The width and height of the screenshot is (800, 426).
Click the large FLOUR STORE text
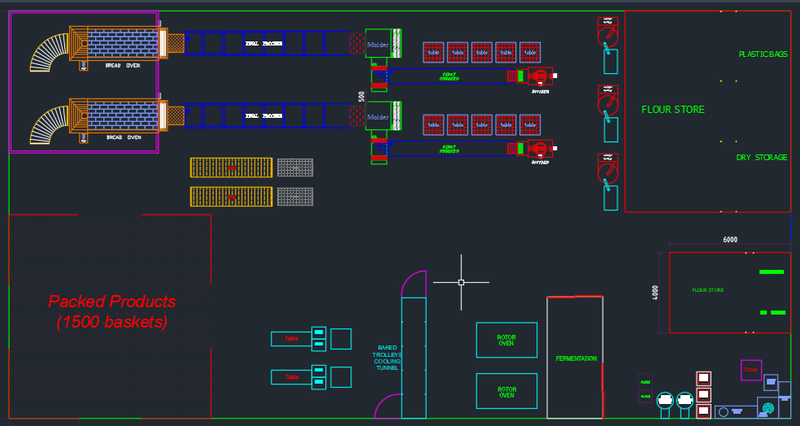[x=672, y=109]
